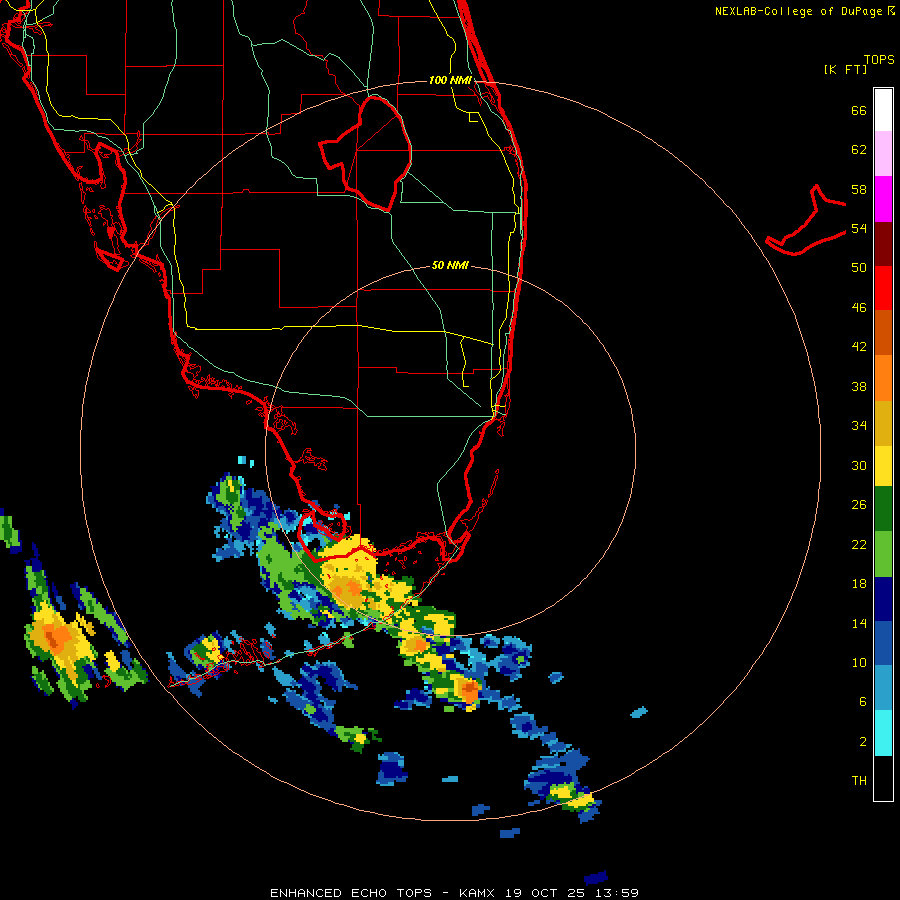Click the 30 value on the legend
The height and width of the screenshot is (900, 900).
point(859,465)
